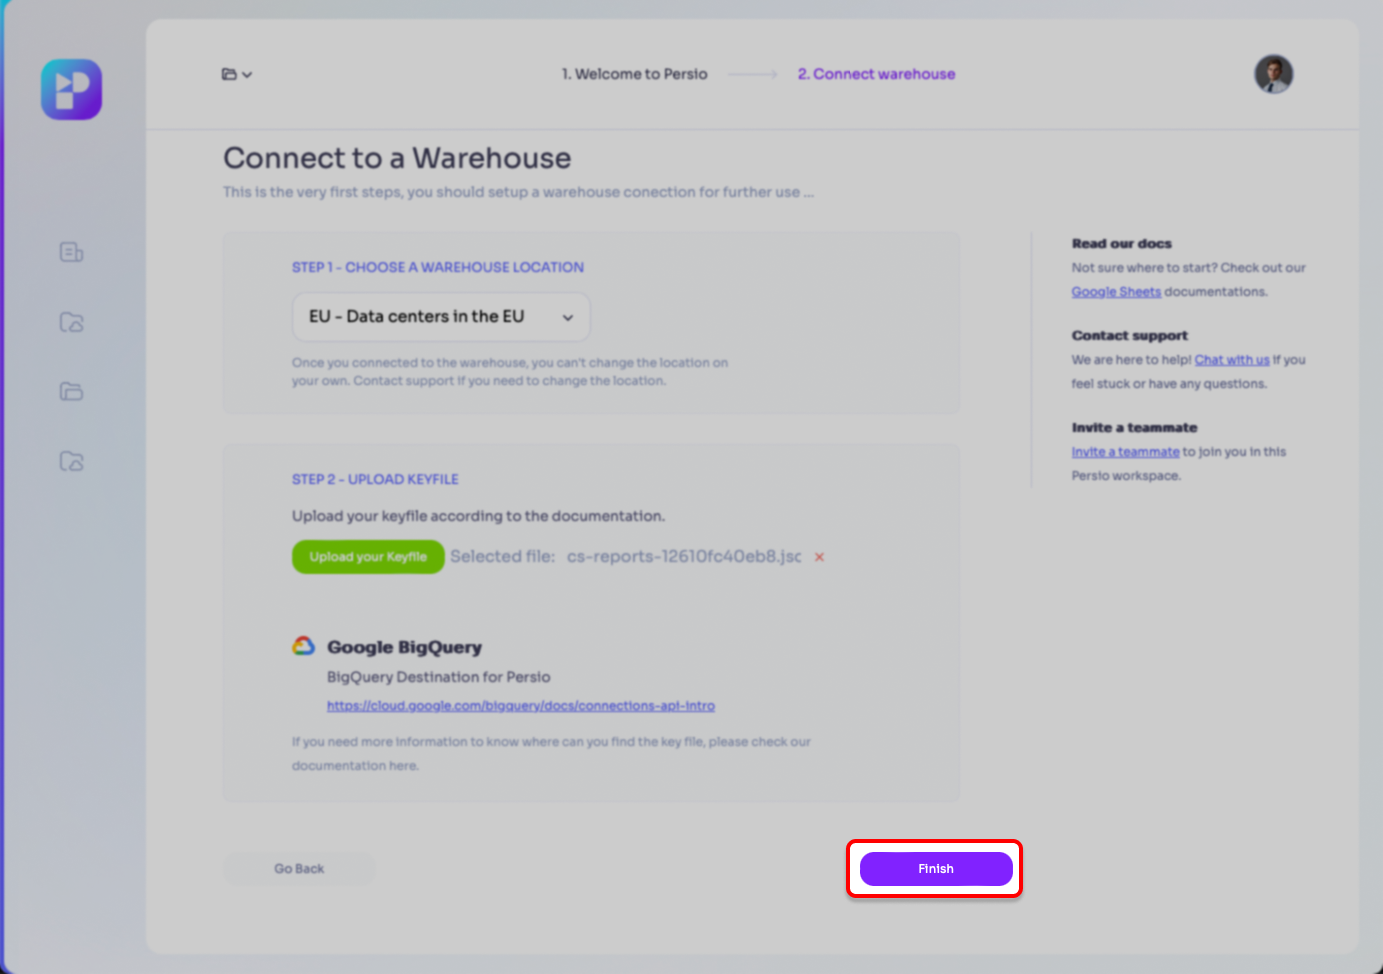Click the Chat with us link
This screenshot has width=1383, height=974.
pos(1231,360)
